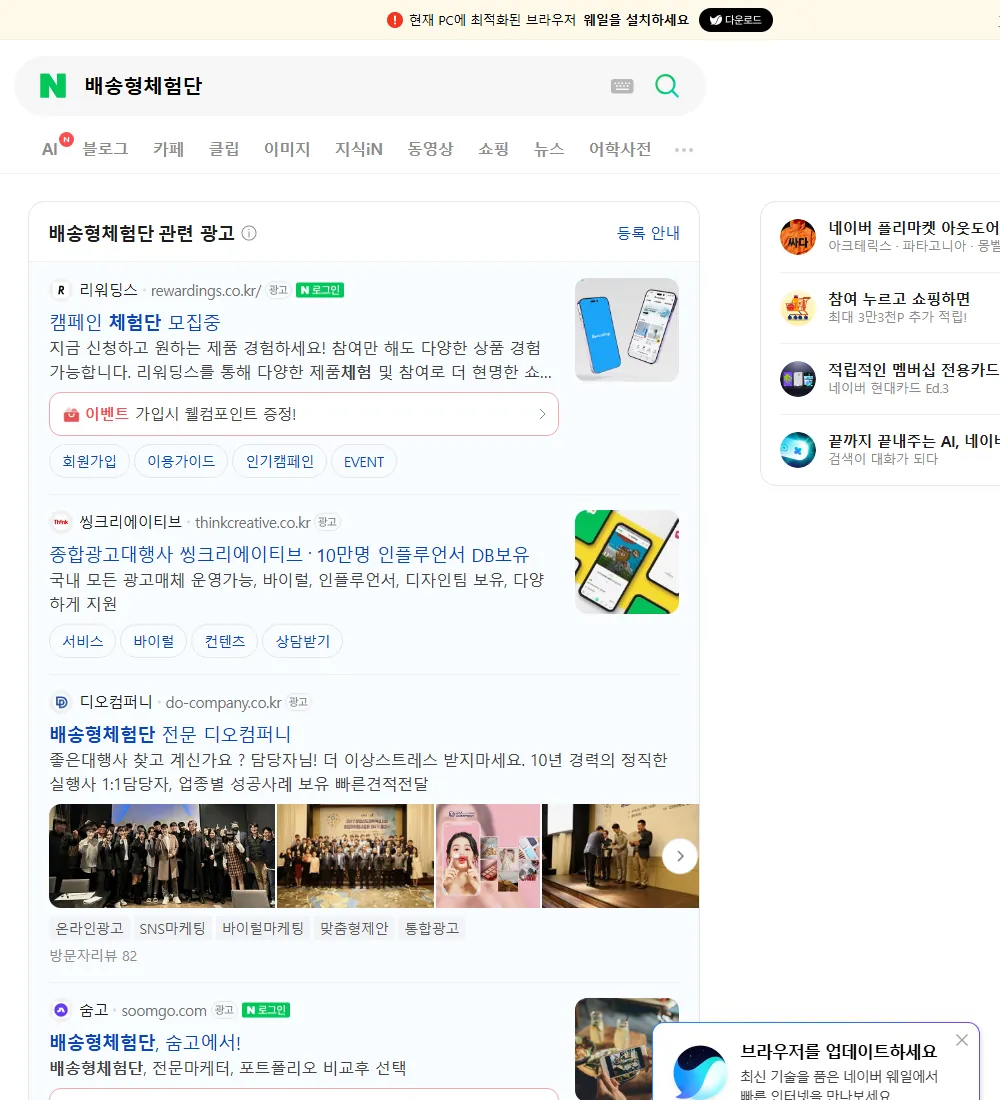The image size is (1000, 1100).
Task: Click the 컨텐츠 chip
Action: (x=225, y=641)
